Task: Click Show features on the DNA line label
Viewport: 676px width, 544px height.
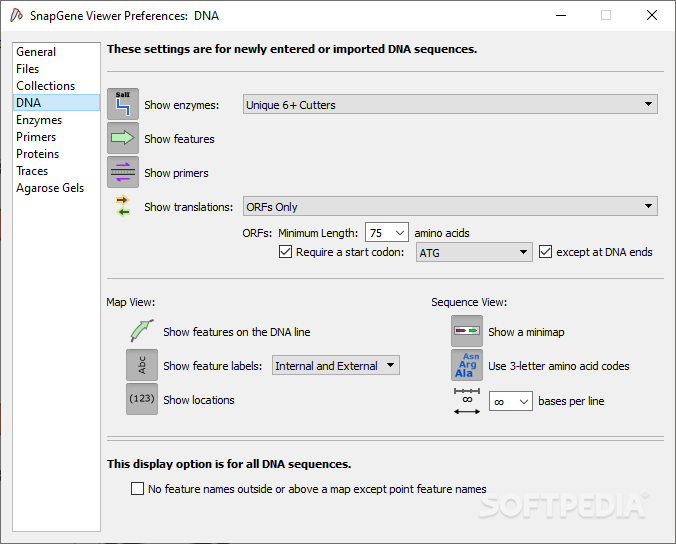Action: (x=237, y=332)
